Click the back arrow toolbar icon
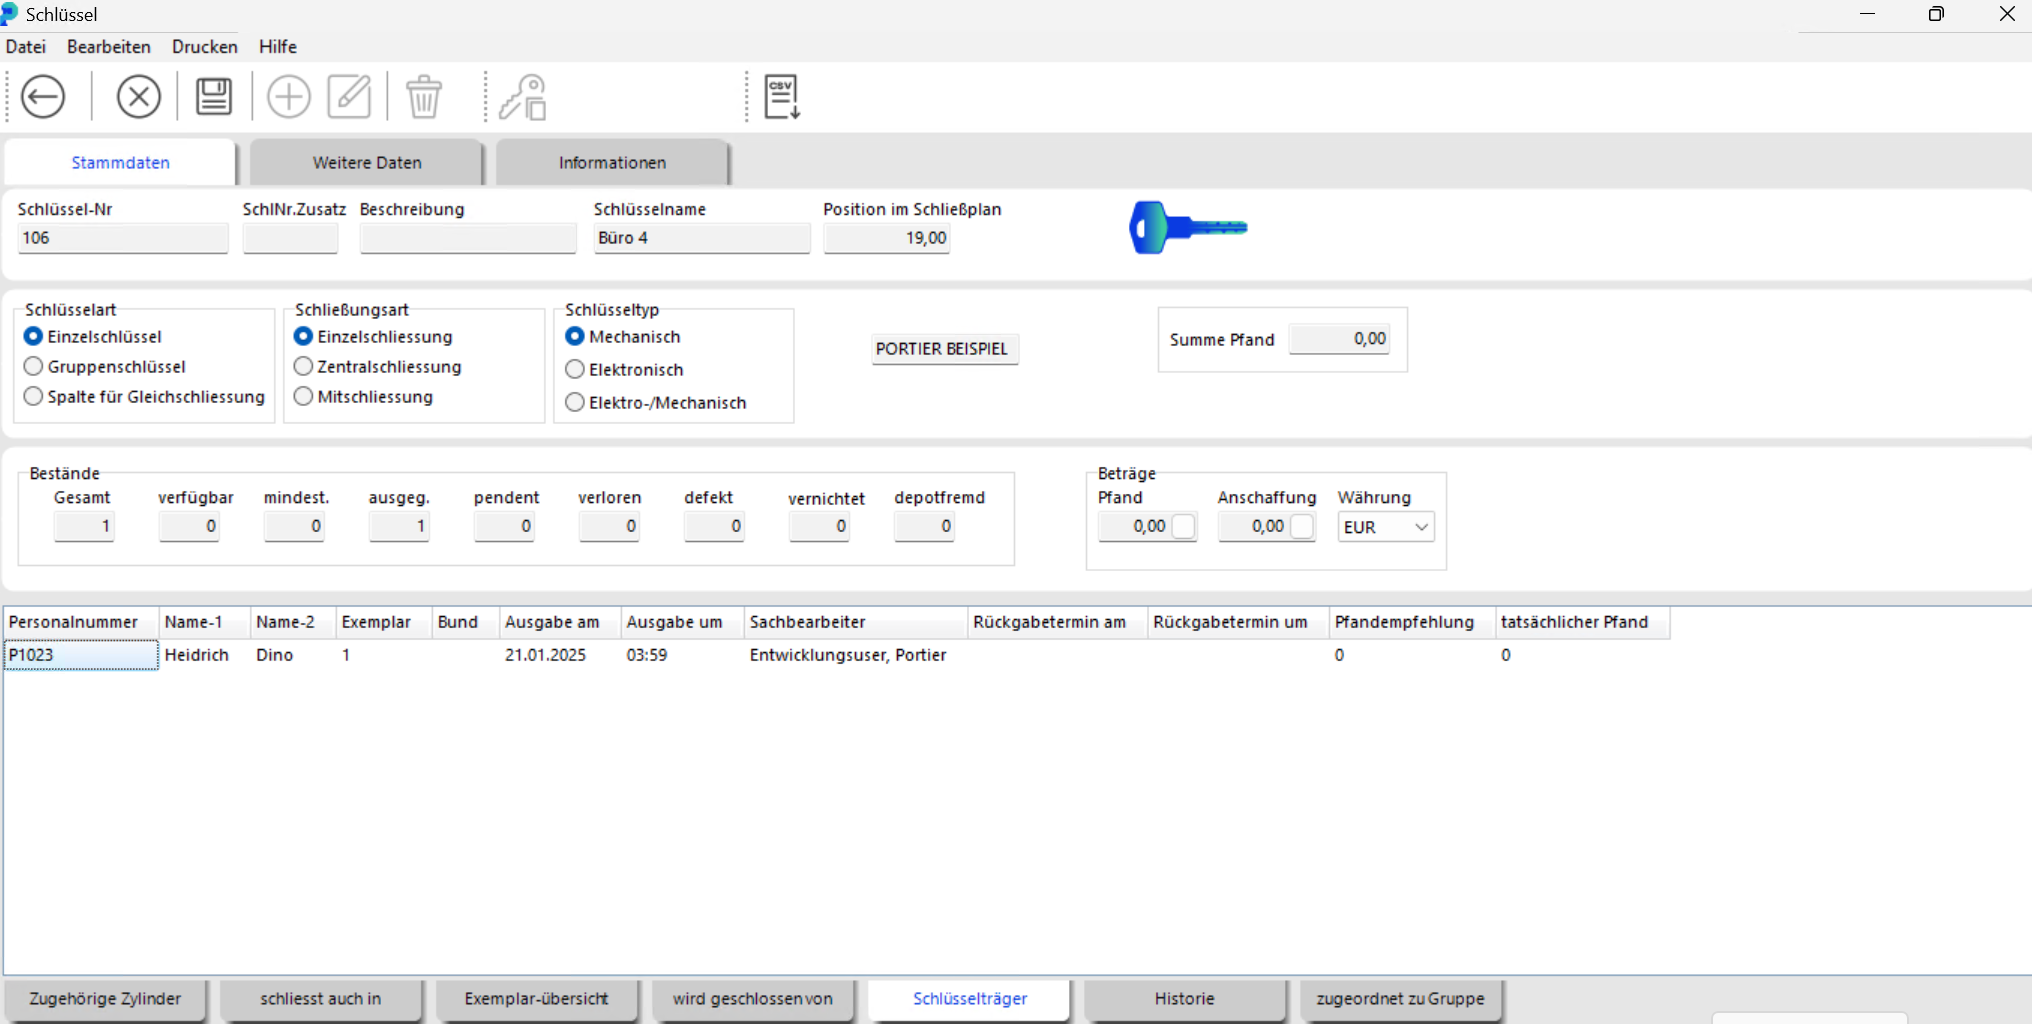2032x1024 pixels. tap(43, 97)
